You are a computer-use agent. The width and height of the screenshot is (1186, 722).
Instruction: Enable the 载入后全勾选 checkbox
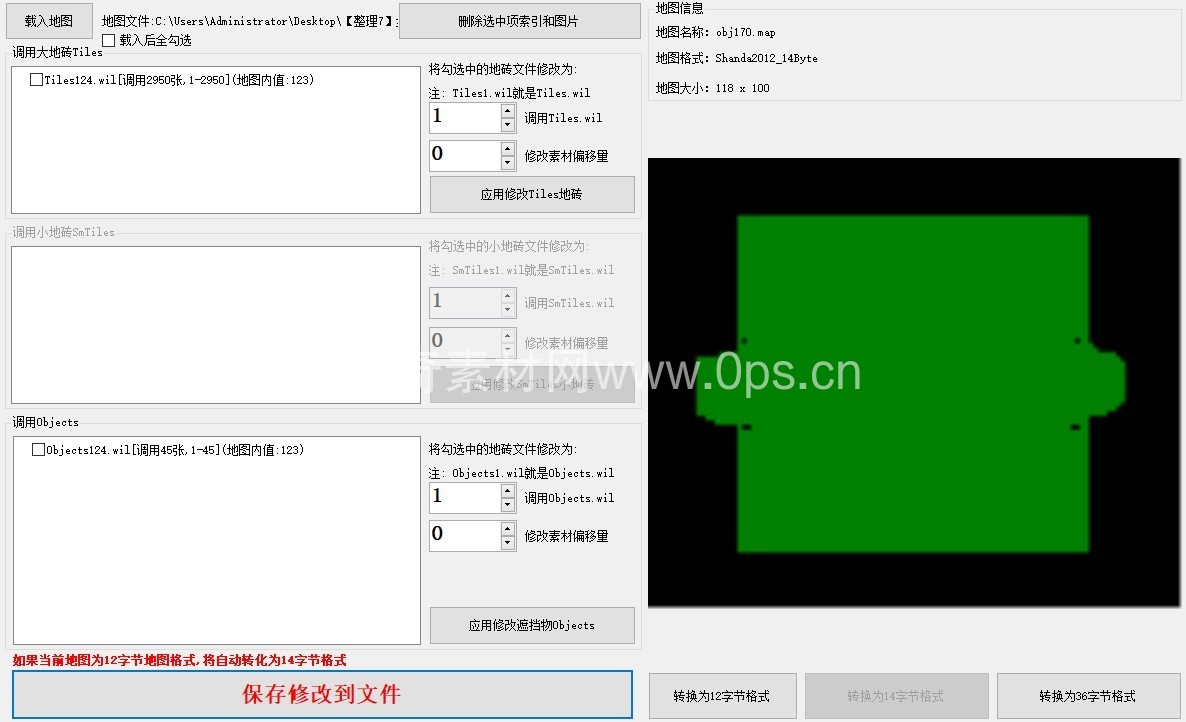tap(109, 40)
